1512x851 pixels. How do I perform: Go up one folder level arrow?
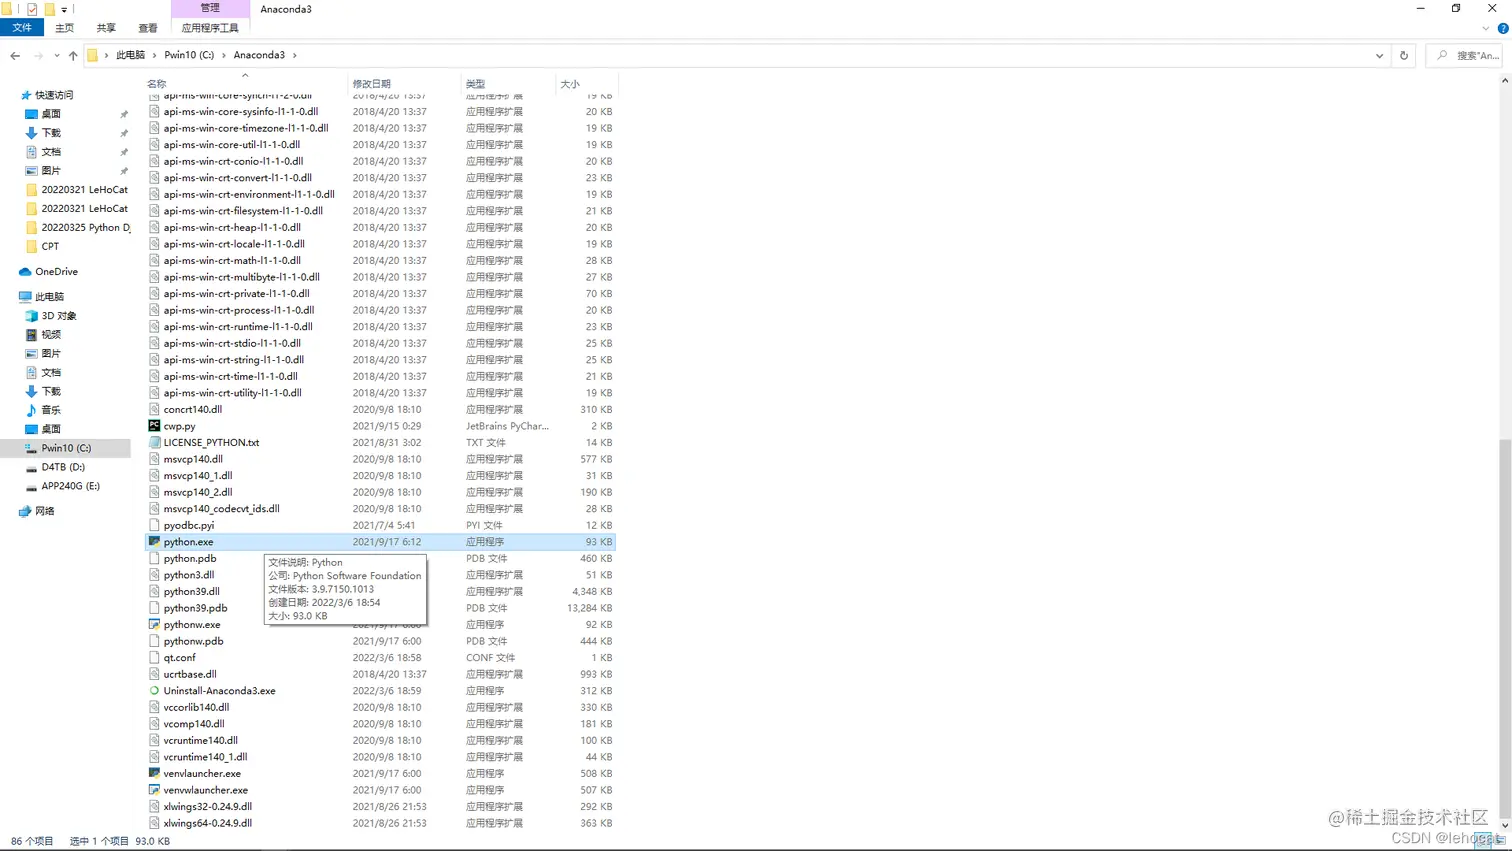coord(73,55)
